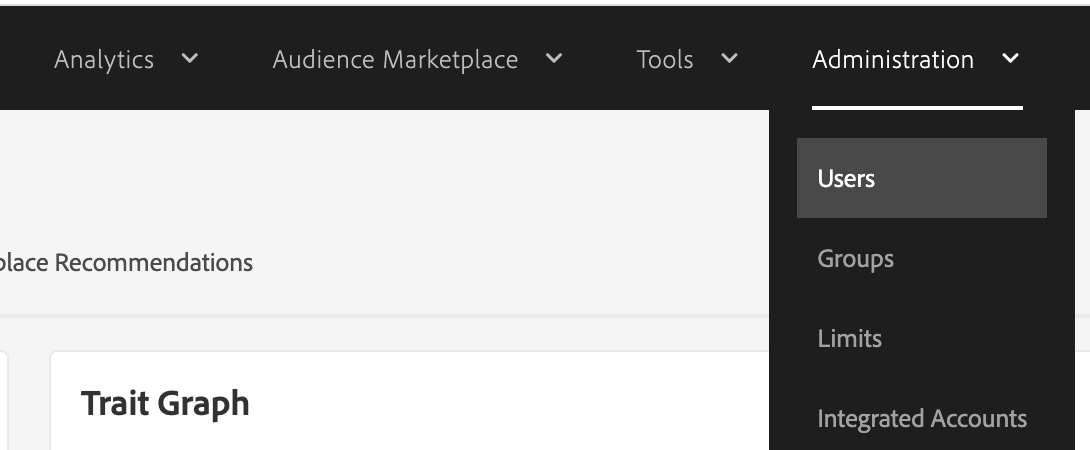The image size is (1090, 450).
Task: Open the Audience Marketplace menu label
Action: pyautogui.click(x=395, y=60)
